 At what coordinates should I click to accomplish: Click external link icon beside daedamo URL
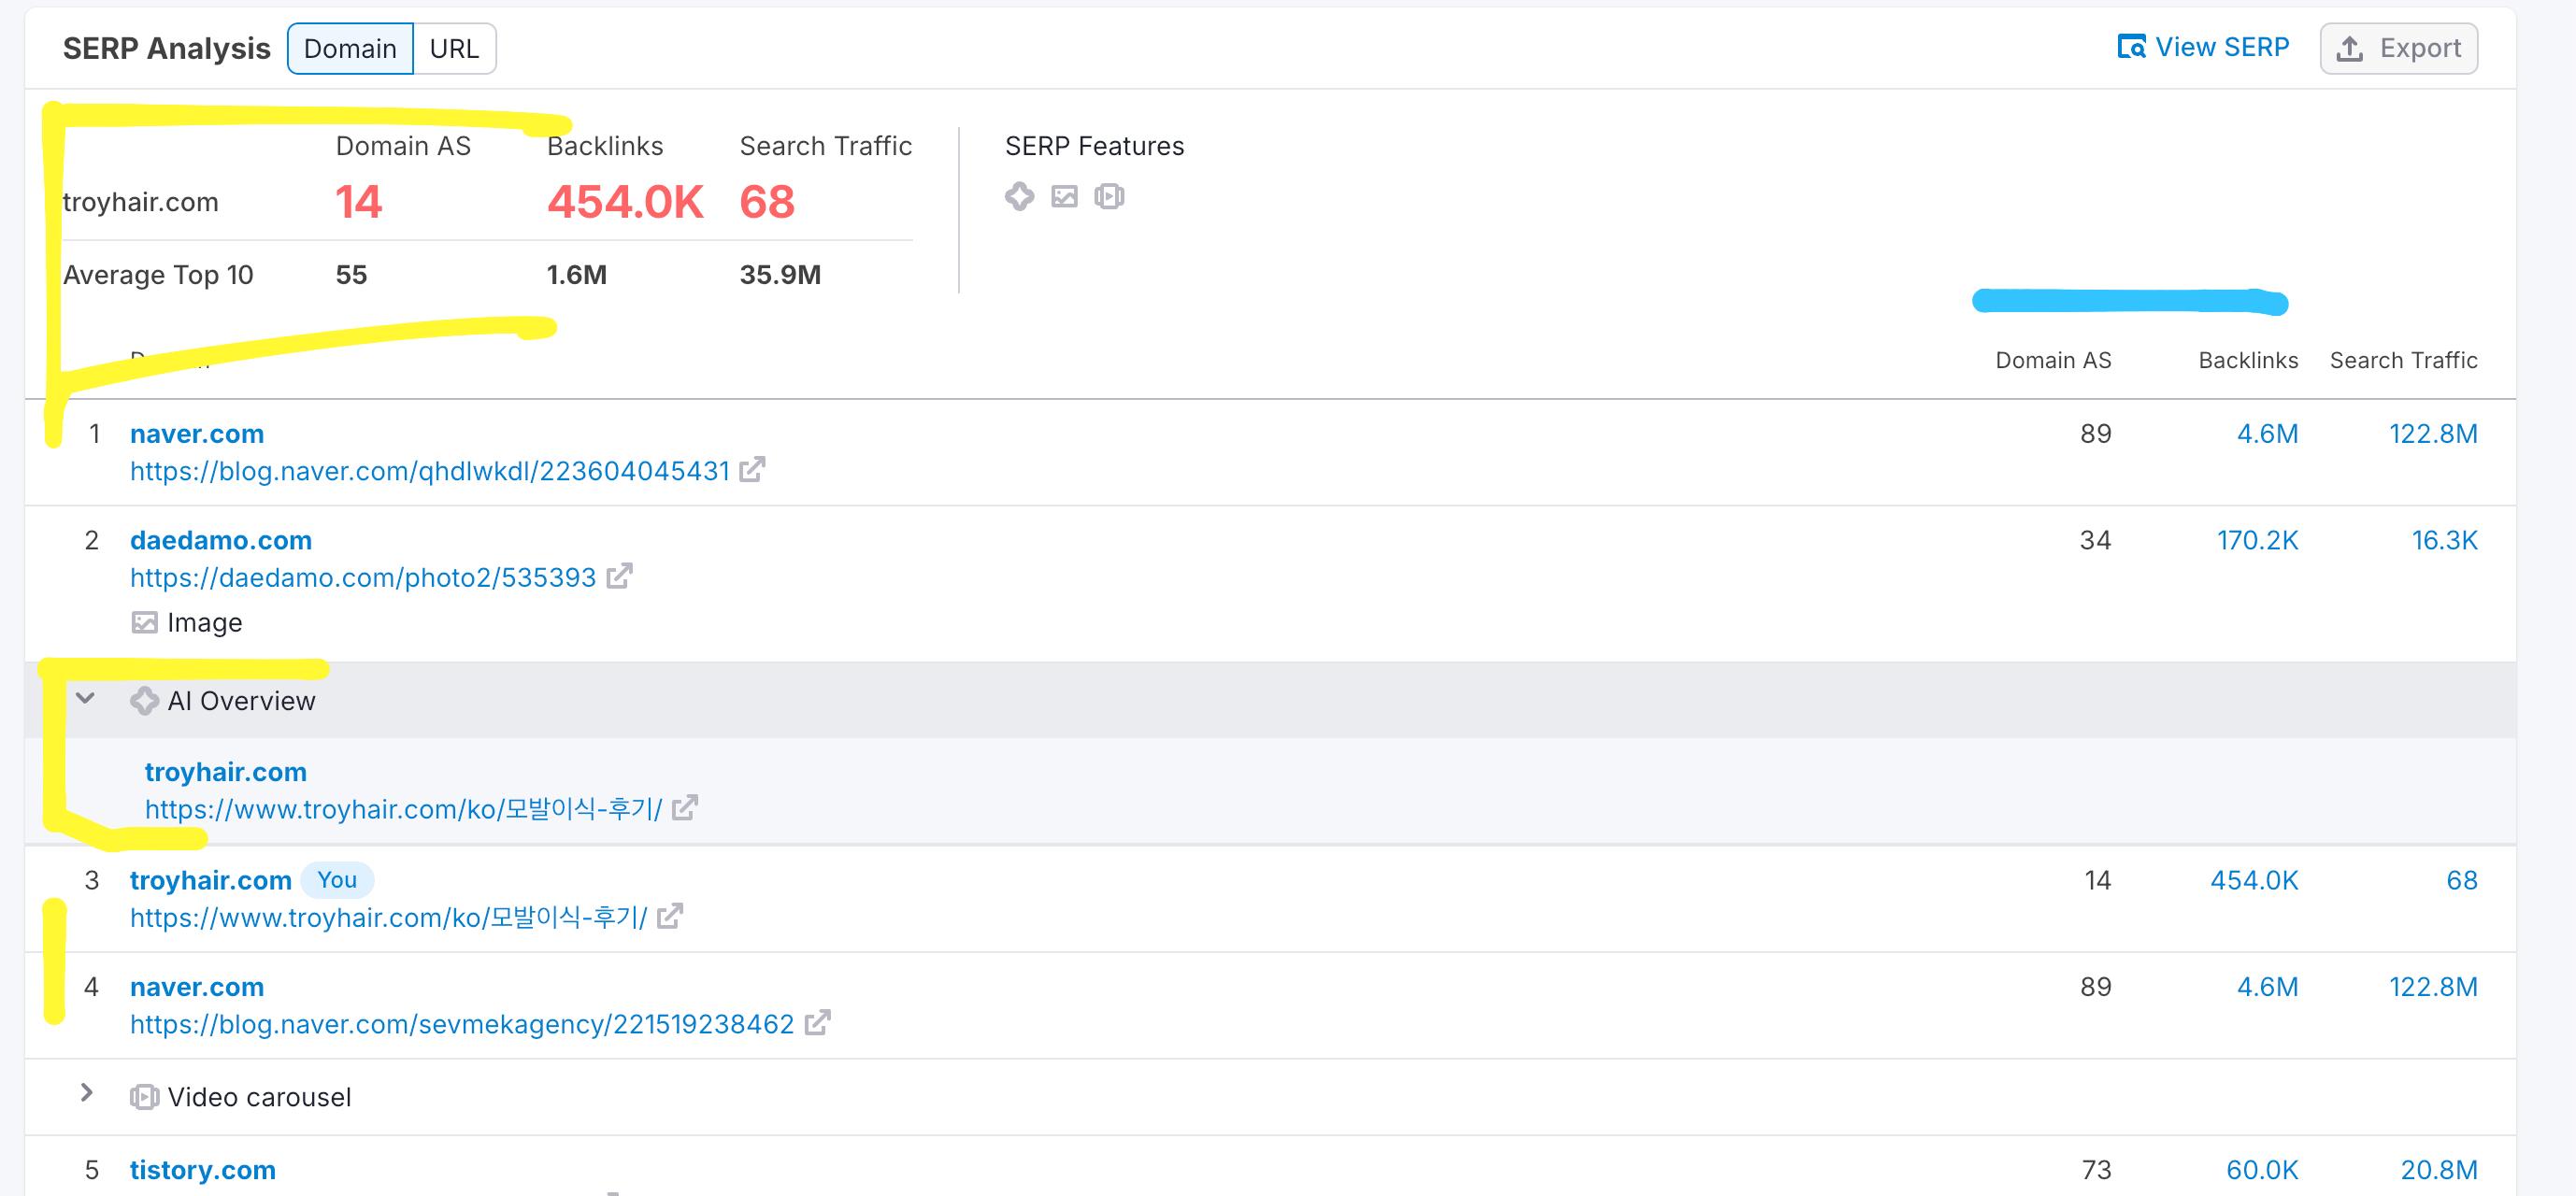[x=619, y=576]
